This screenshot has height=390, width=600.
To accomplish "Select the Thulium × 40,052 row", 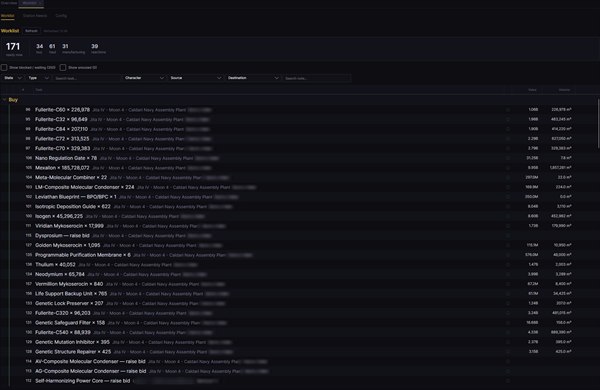I will tap(298, 265).
